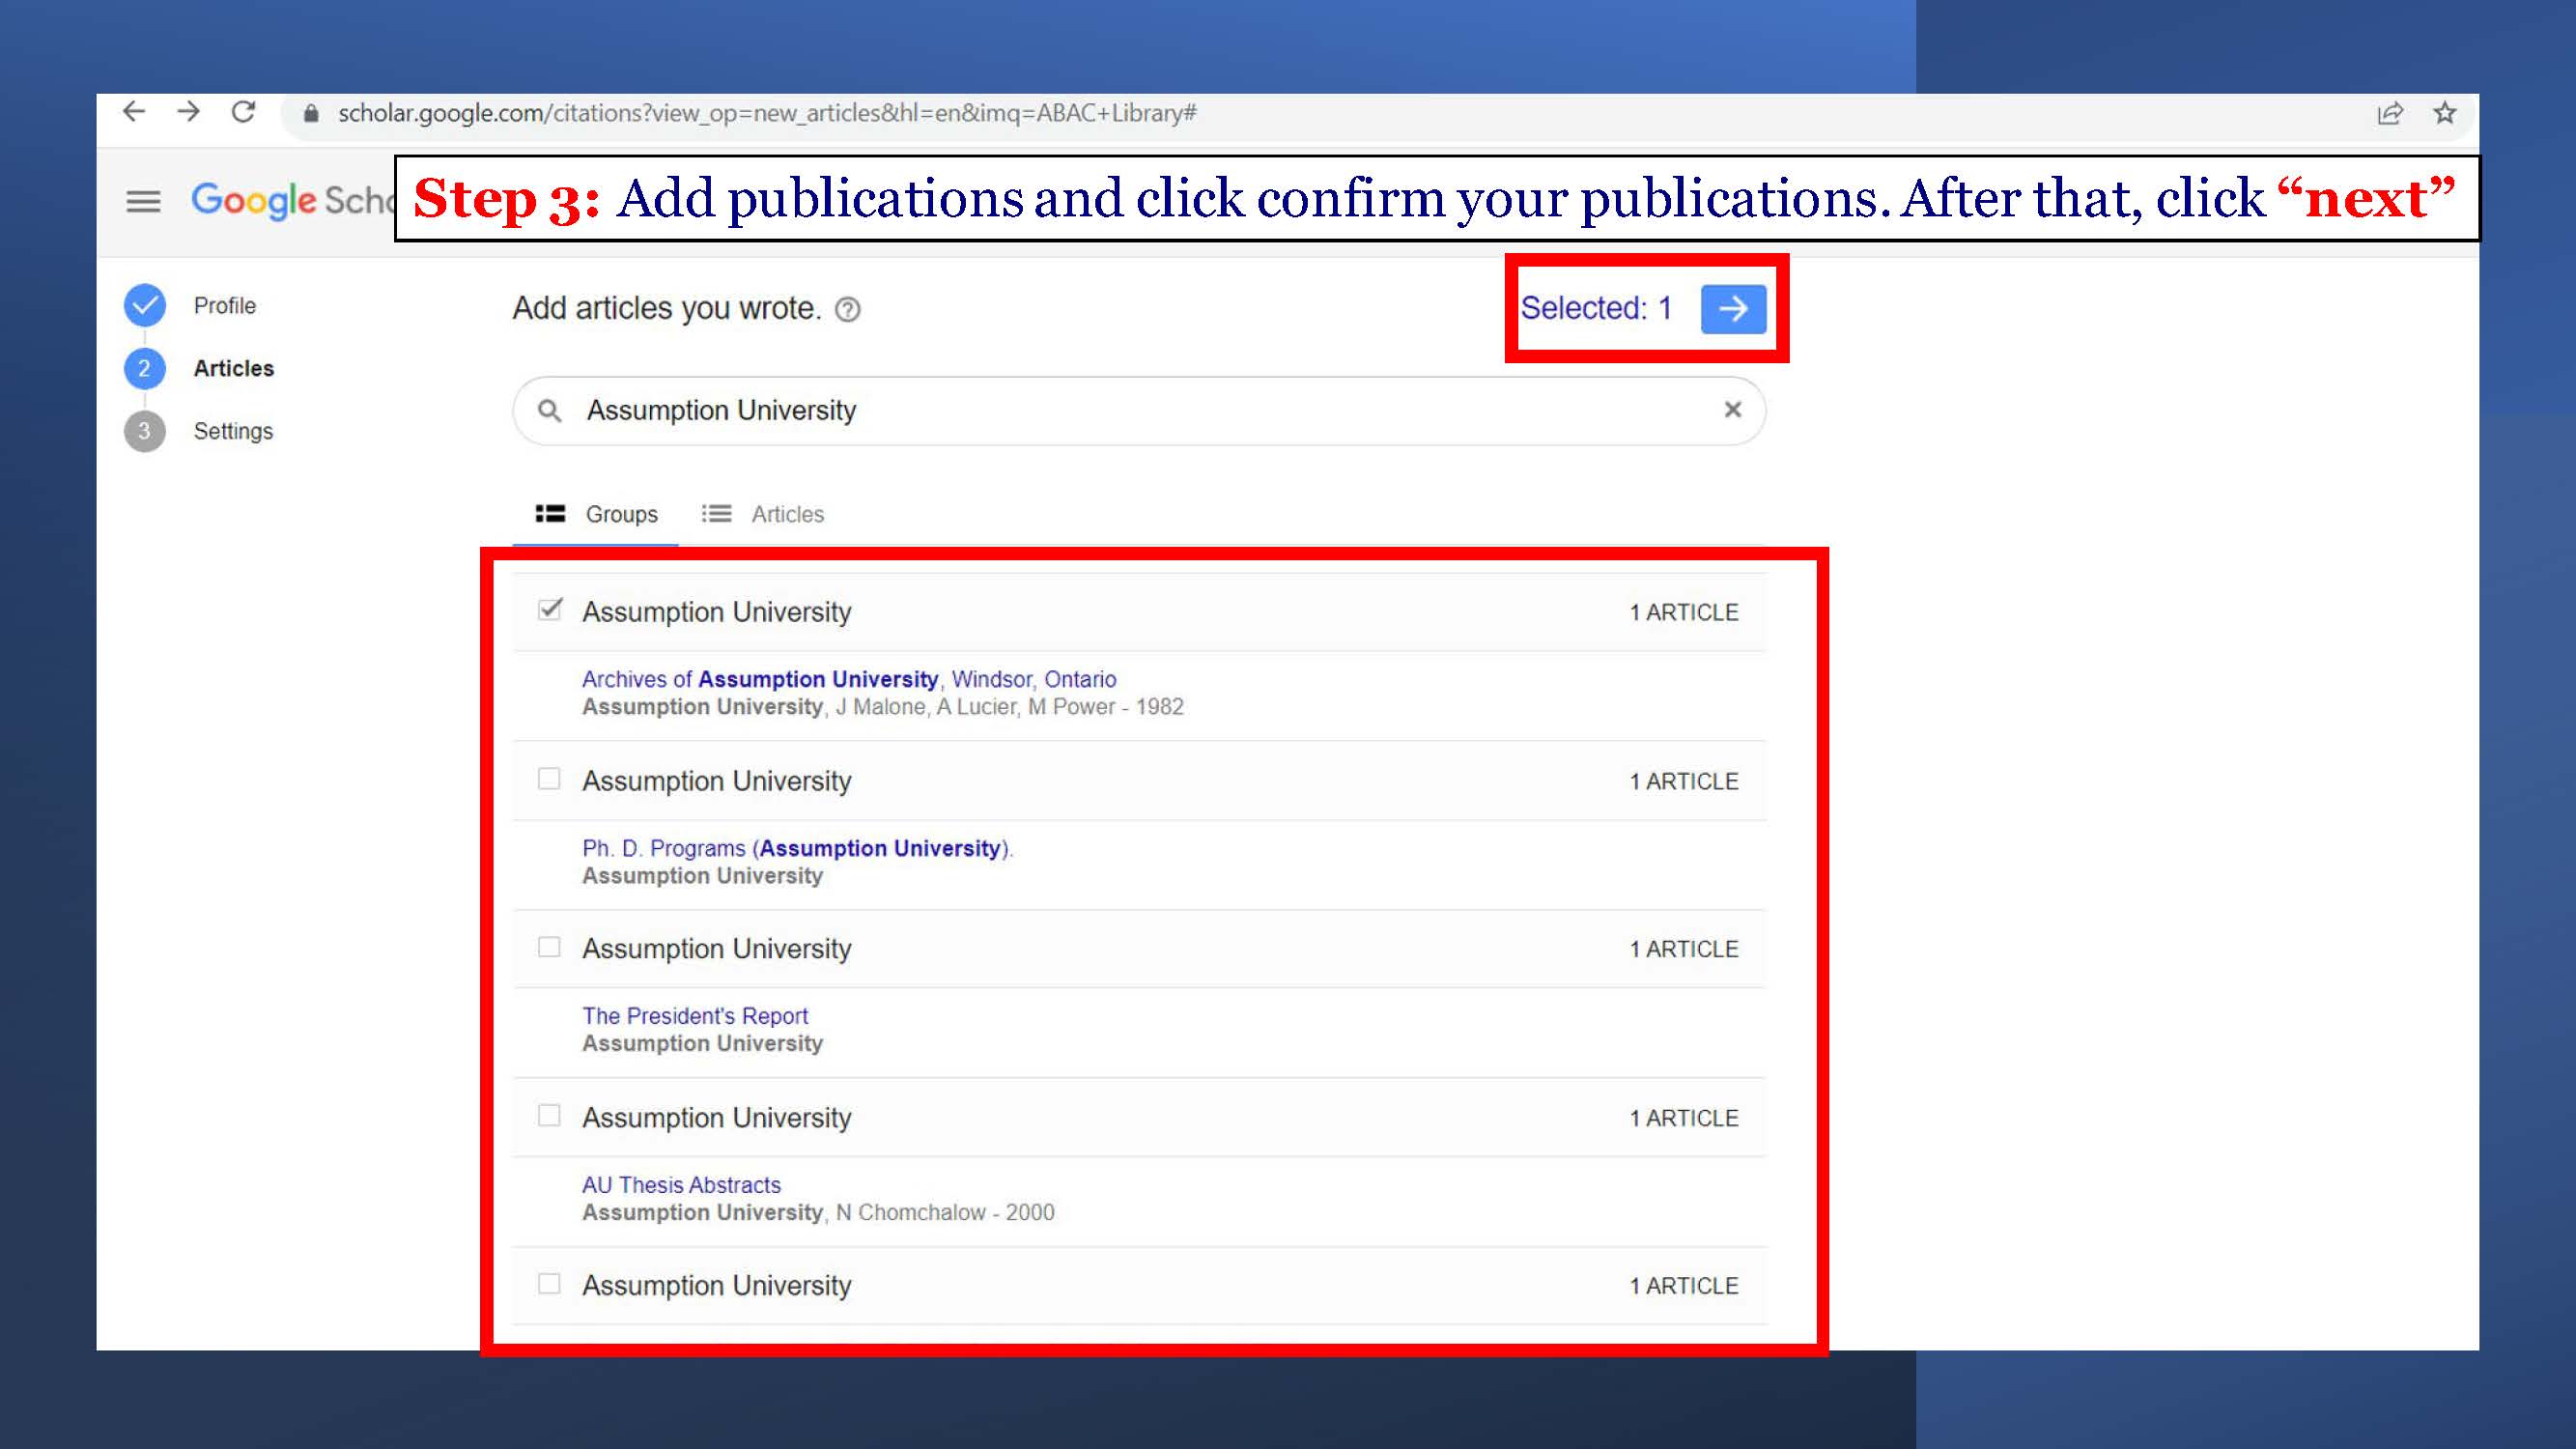Go forward using the browser forward arrow

click(188, 112)
